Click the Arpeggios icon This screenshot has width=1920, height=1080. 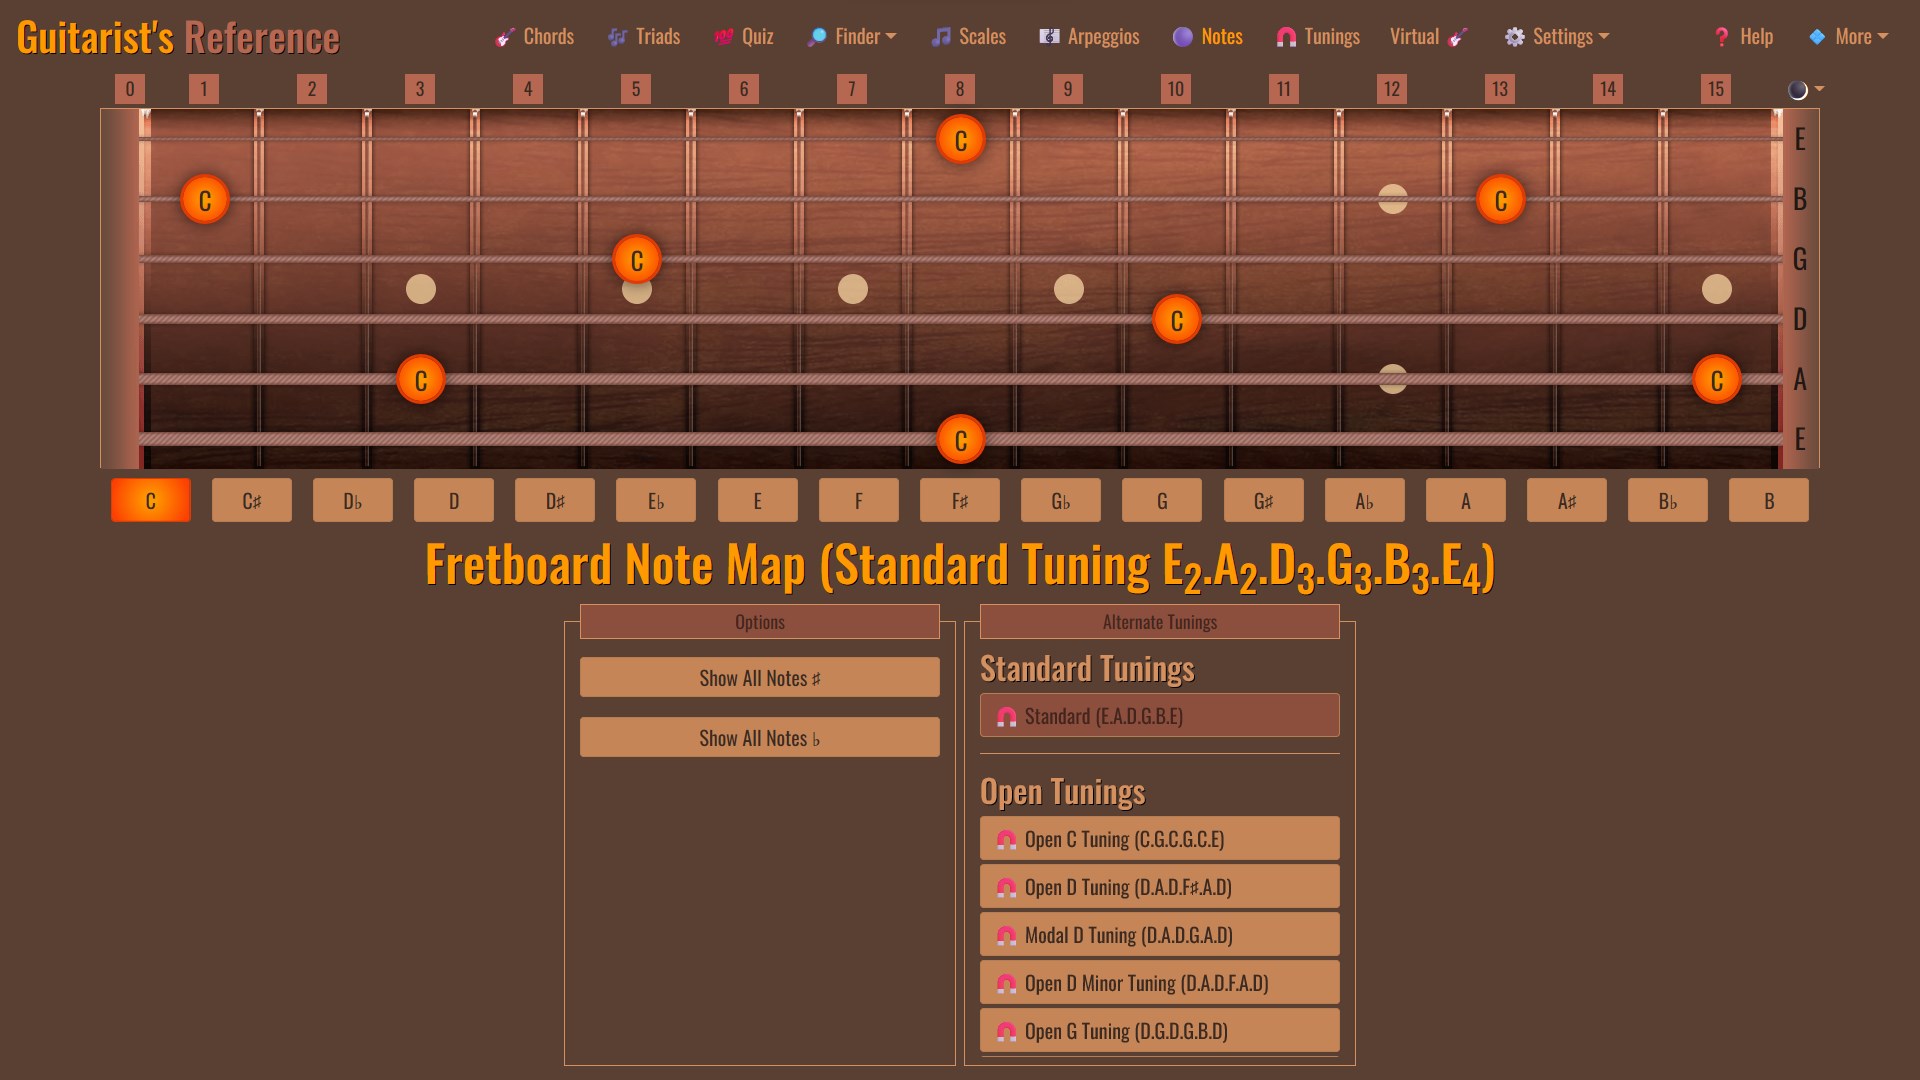pos(1049,37)
